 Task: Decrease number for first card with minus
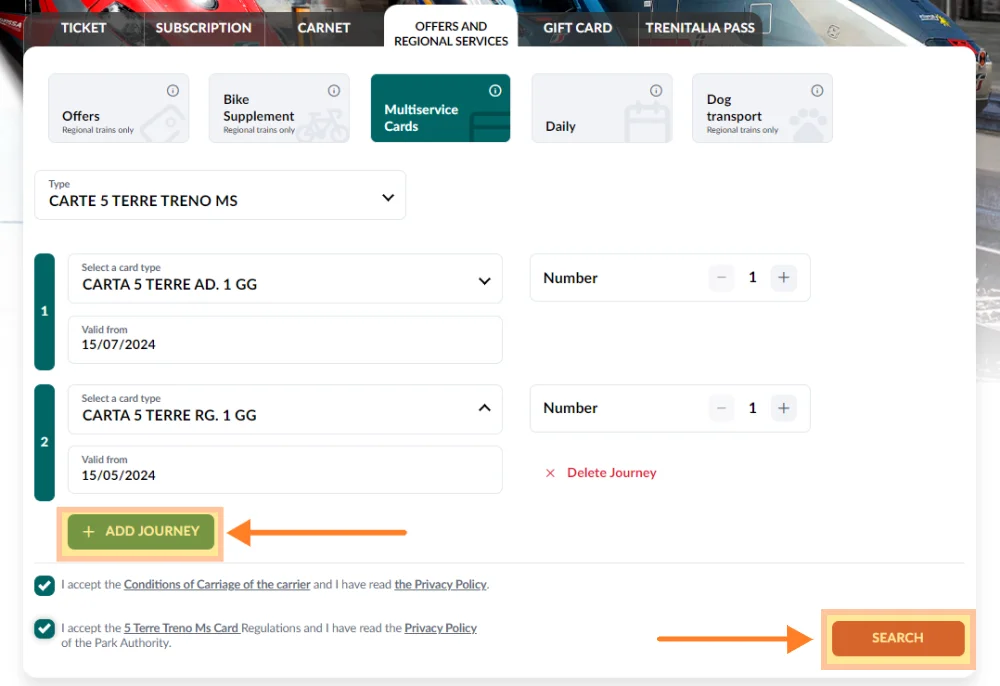tap(721, 278)
